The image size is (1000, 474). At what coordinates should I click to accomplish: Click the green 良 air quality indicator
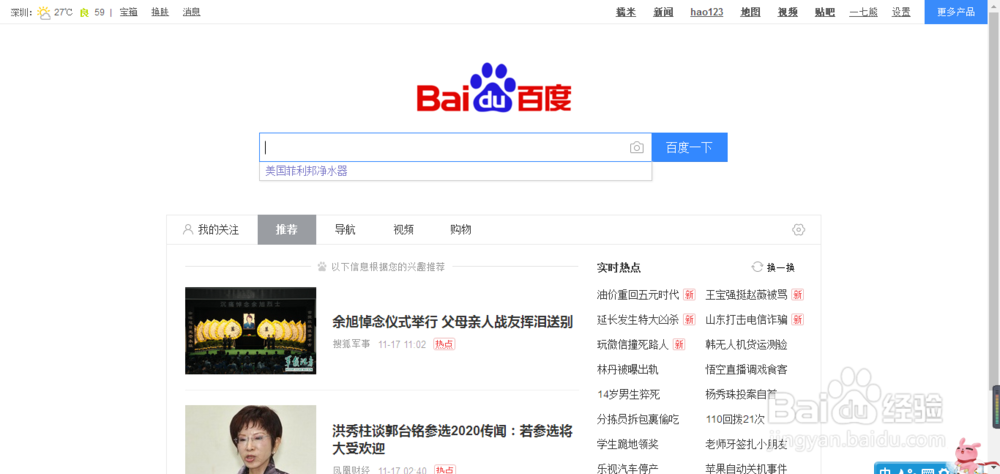click(x=84, y=12)
